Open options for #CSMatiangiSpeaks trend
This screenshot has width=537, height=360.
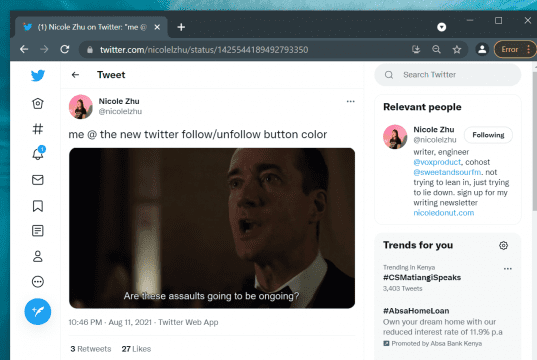point(508,269)
